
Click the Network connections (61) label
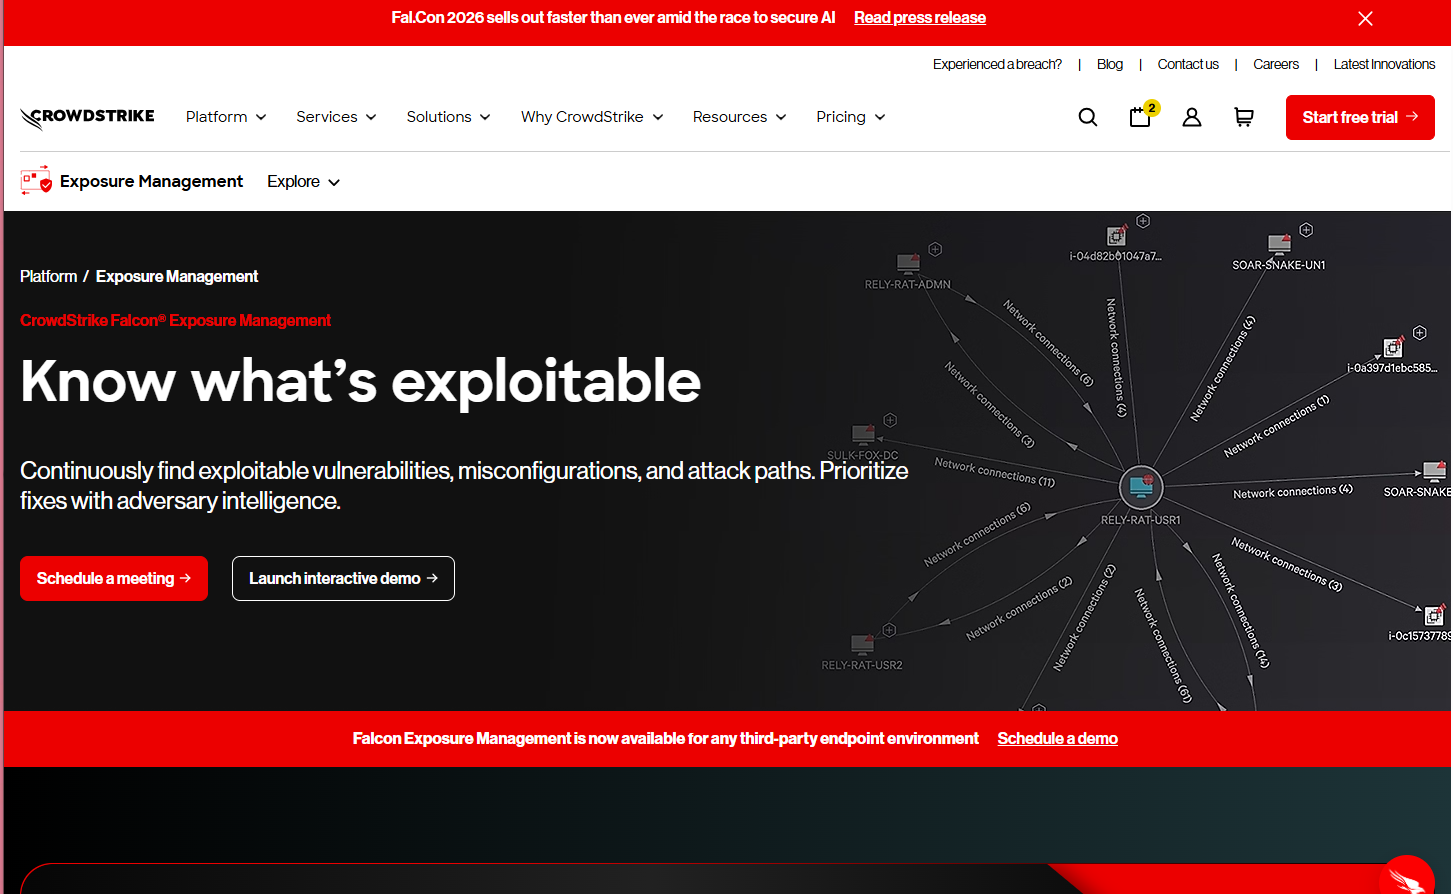coord(1163,645)
